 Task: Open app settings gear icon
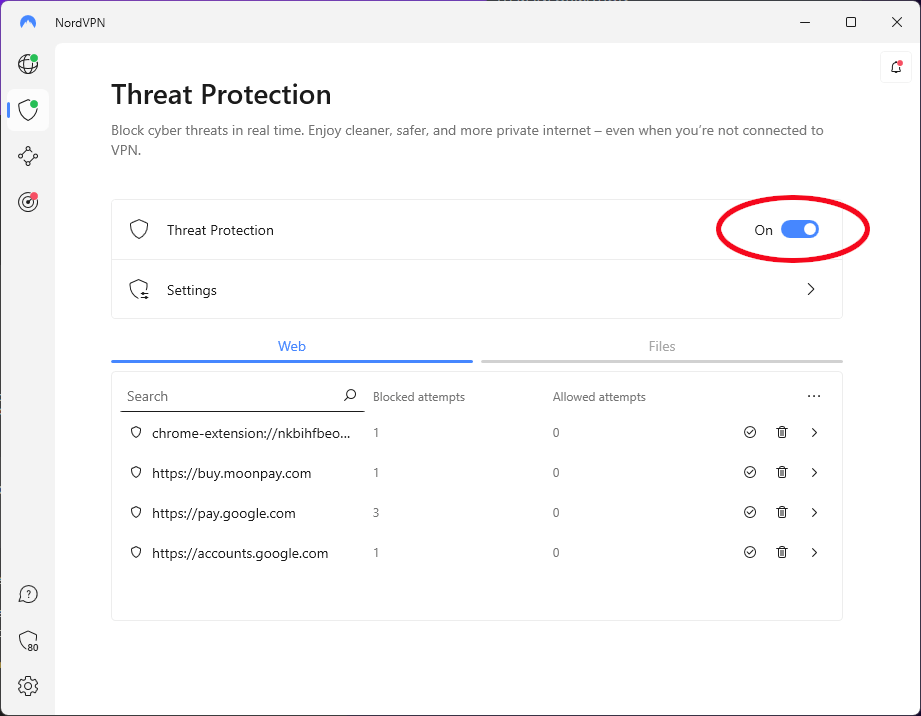click(28, 686)
